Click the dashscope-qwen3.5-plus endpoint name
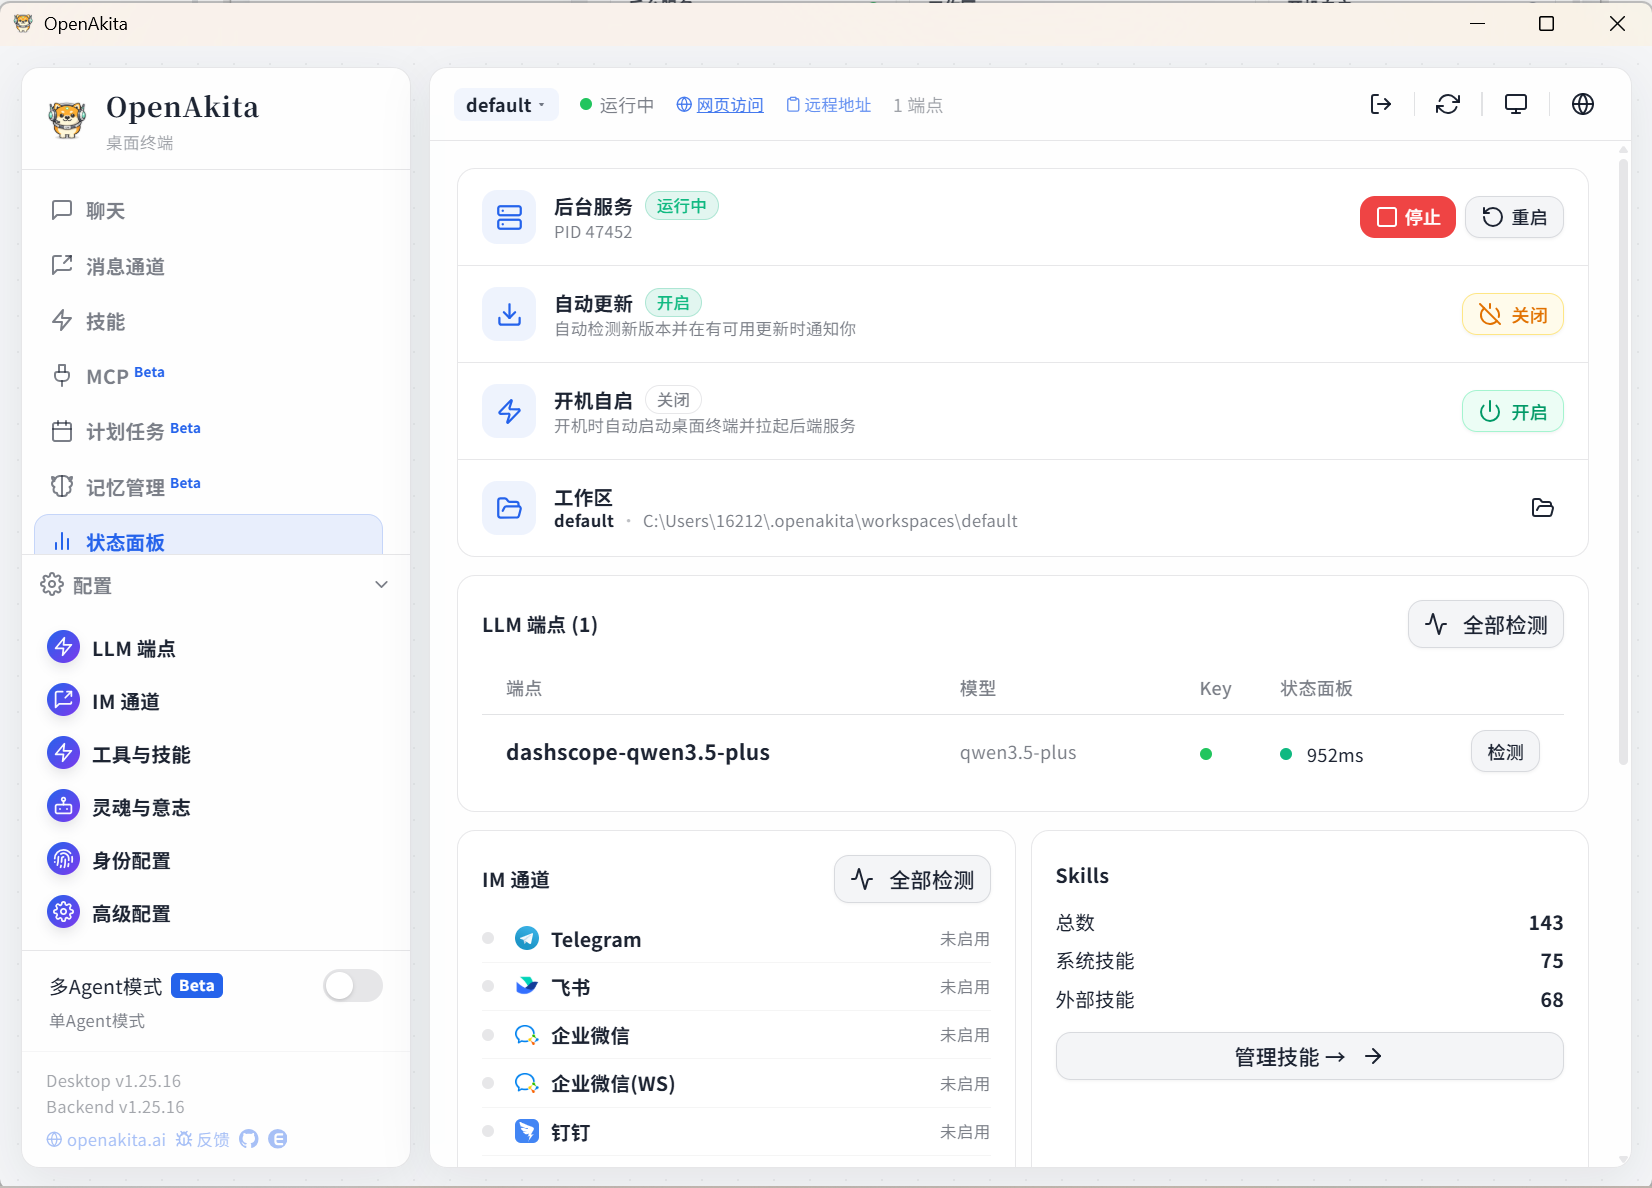 [x=638, y=752]
